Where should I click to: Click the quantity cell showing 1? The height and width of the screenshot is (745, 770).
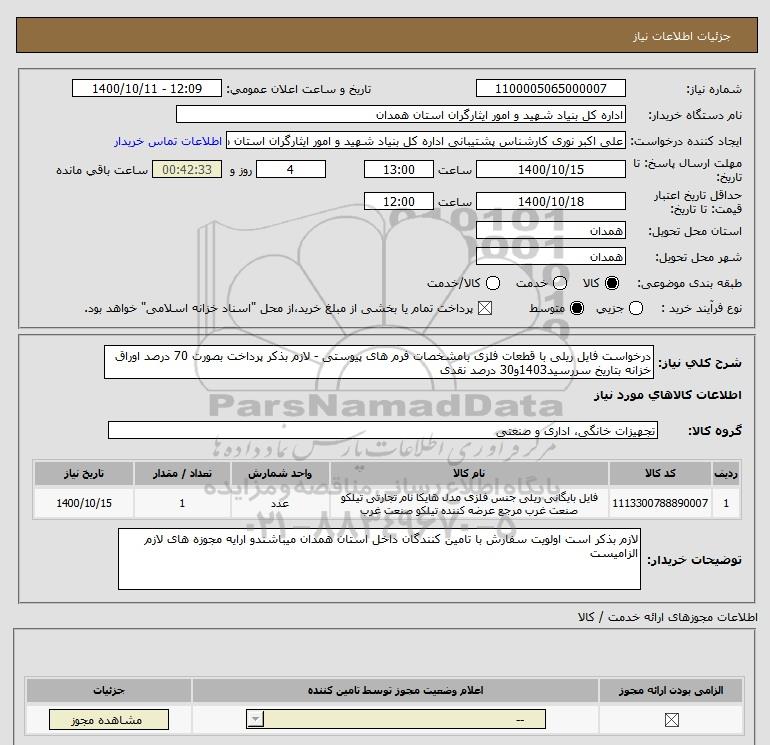(182, 503)
